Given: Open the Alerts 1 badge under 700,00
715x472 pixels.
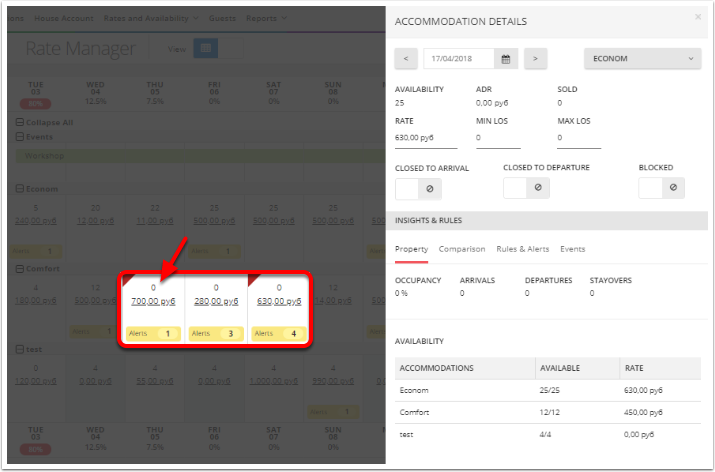Looking at the screenshot, I should tap(153, 333).
